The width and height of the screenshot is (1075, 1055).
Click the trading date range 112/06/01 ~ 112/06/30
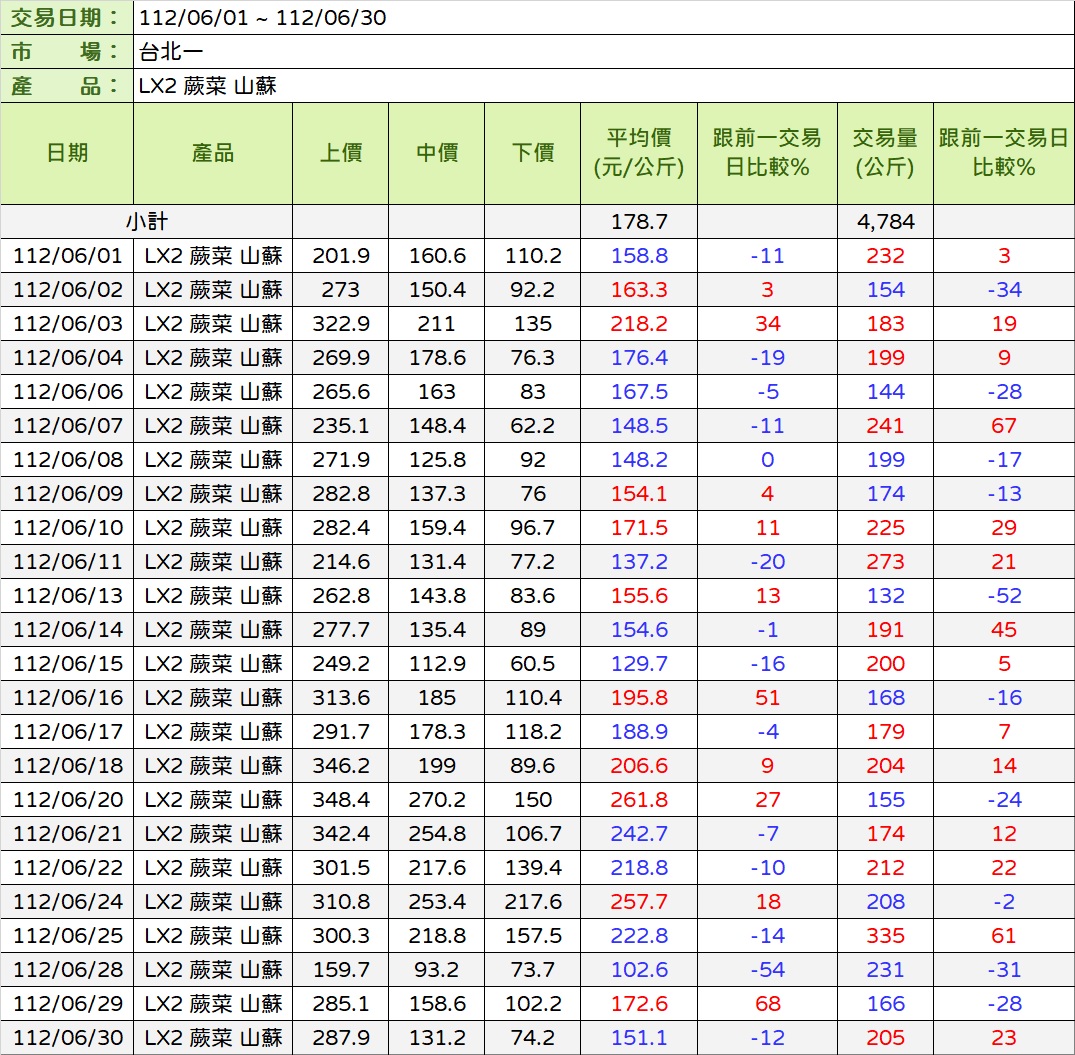point(263,18)
